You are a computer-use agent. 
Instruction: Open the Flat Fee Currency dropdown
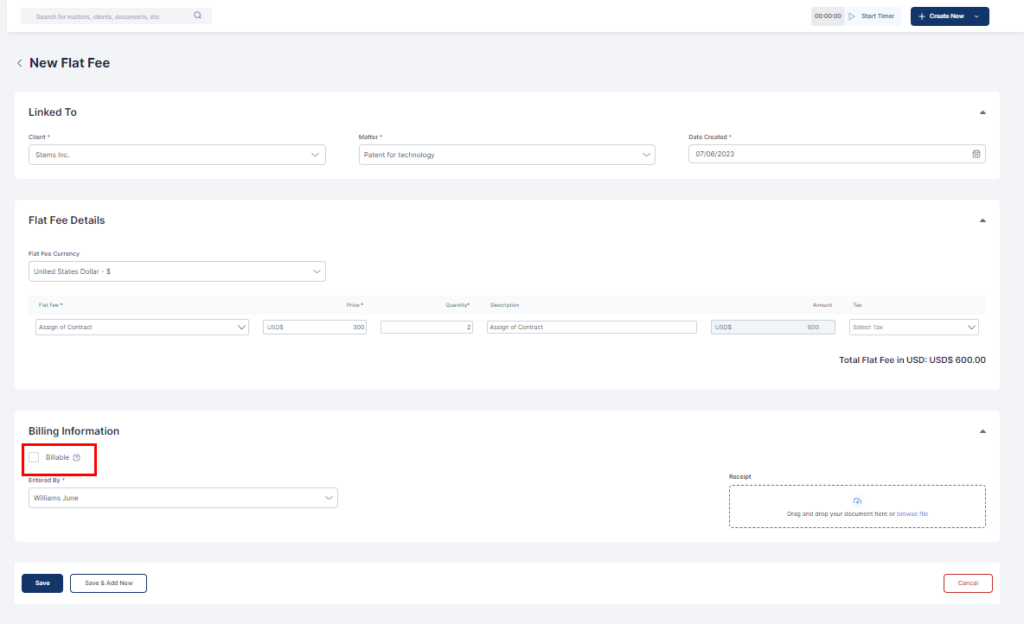pos(177,271)
